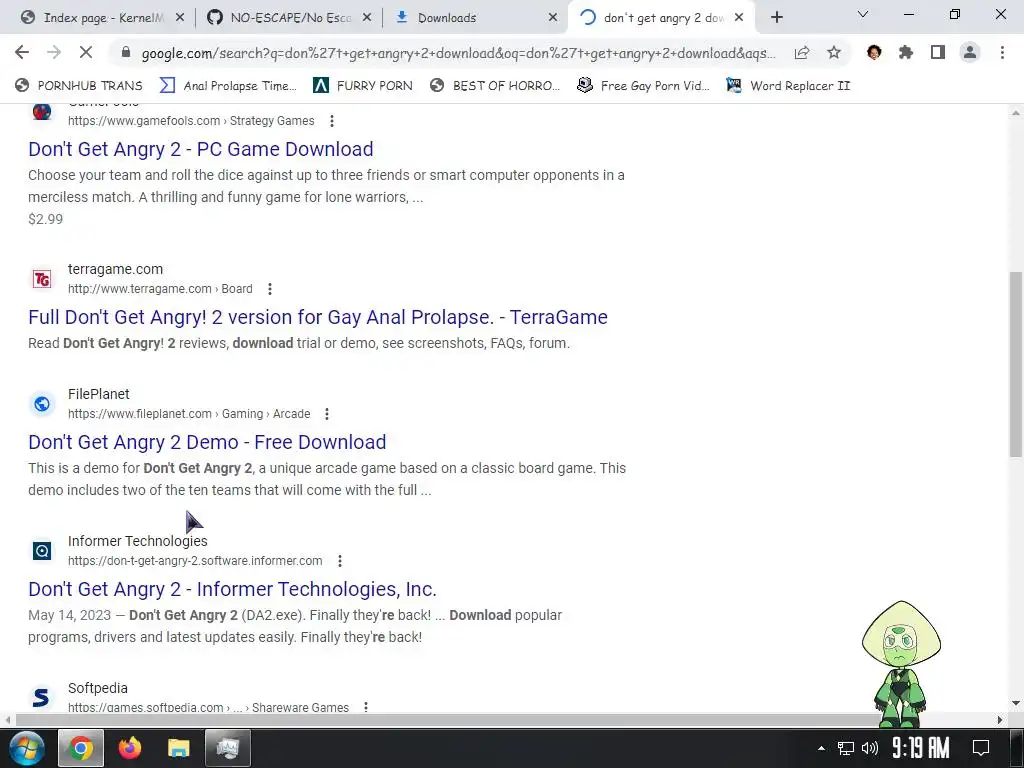Click the Informer Technologies favicon
The height and width of the screenshot is (768, 1024).
(42, 551)
